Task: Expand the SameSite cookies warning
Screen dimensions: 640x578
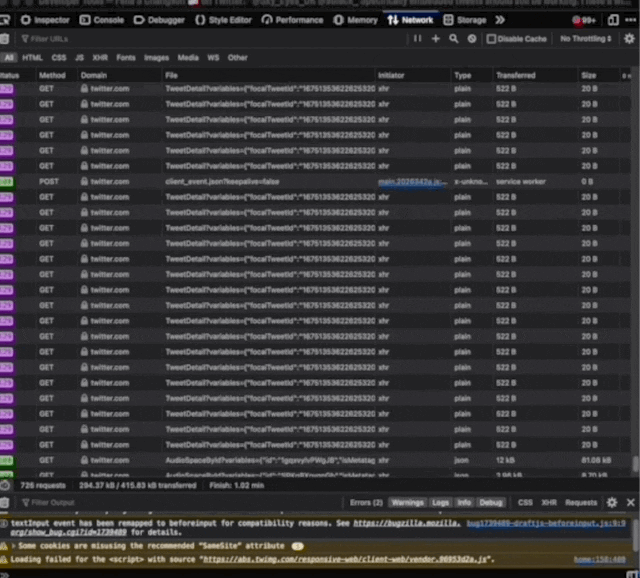Action: coord(13,546)
